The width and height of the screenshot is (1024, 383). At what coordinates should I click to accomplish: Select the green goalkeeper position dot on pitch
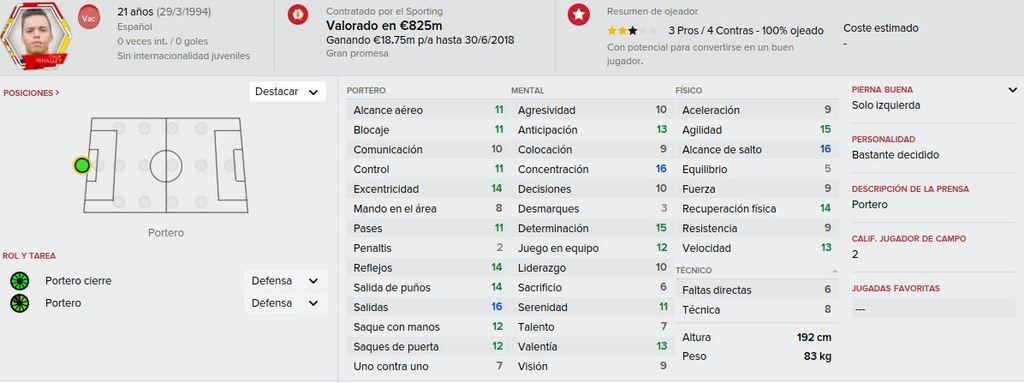click(82, 165)
